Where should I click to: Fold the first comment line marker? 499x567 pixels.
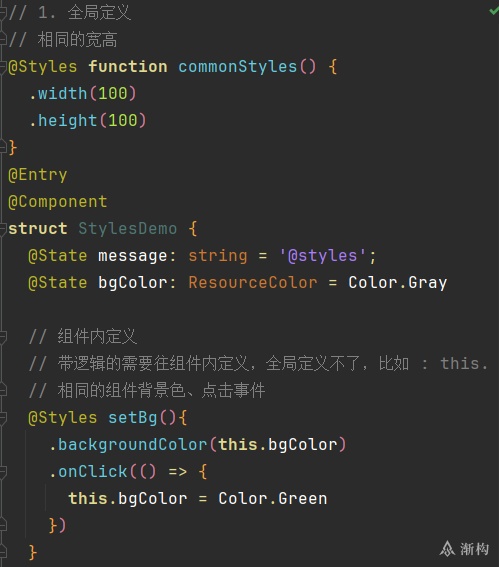(x=3, y=13)
